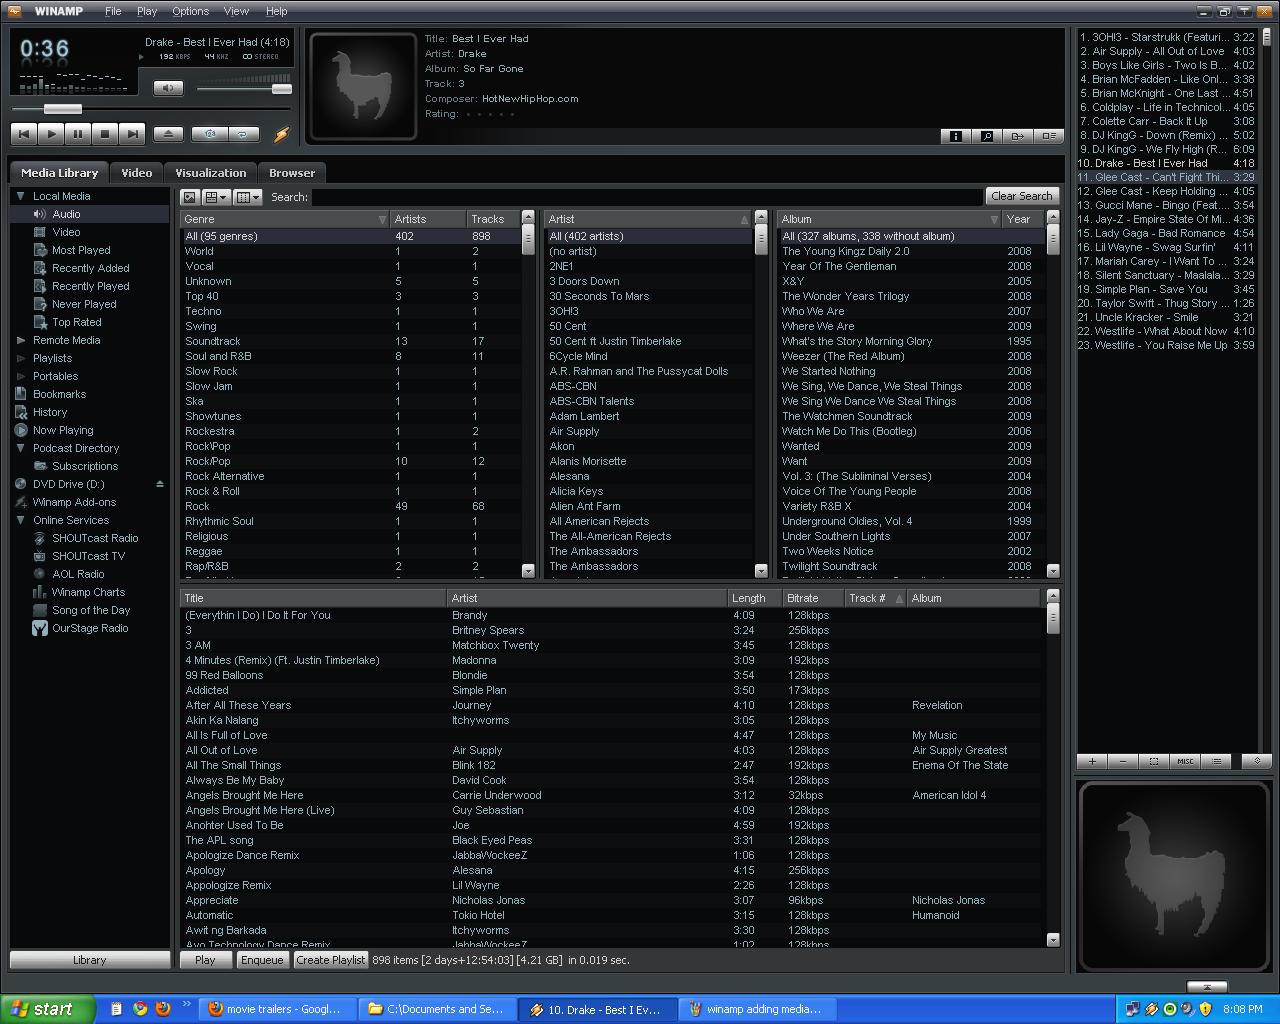The image size is (1280, 1024).
Task: Skip to the next track
Action: 132,133
